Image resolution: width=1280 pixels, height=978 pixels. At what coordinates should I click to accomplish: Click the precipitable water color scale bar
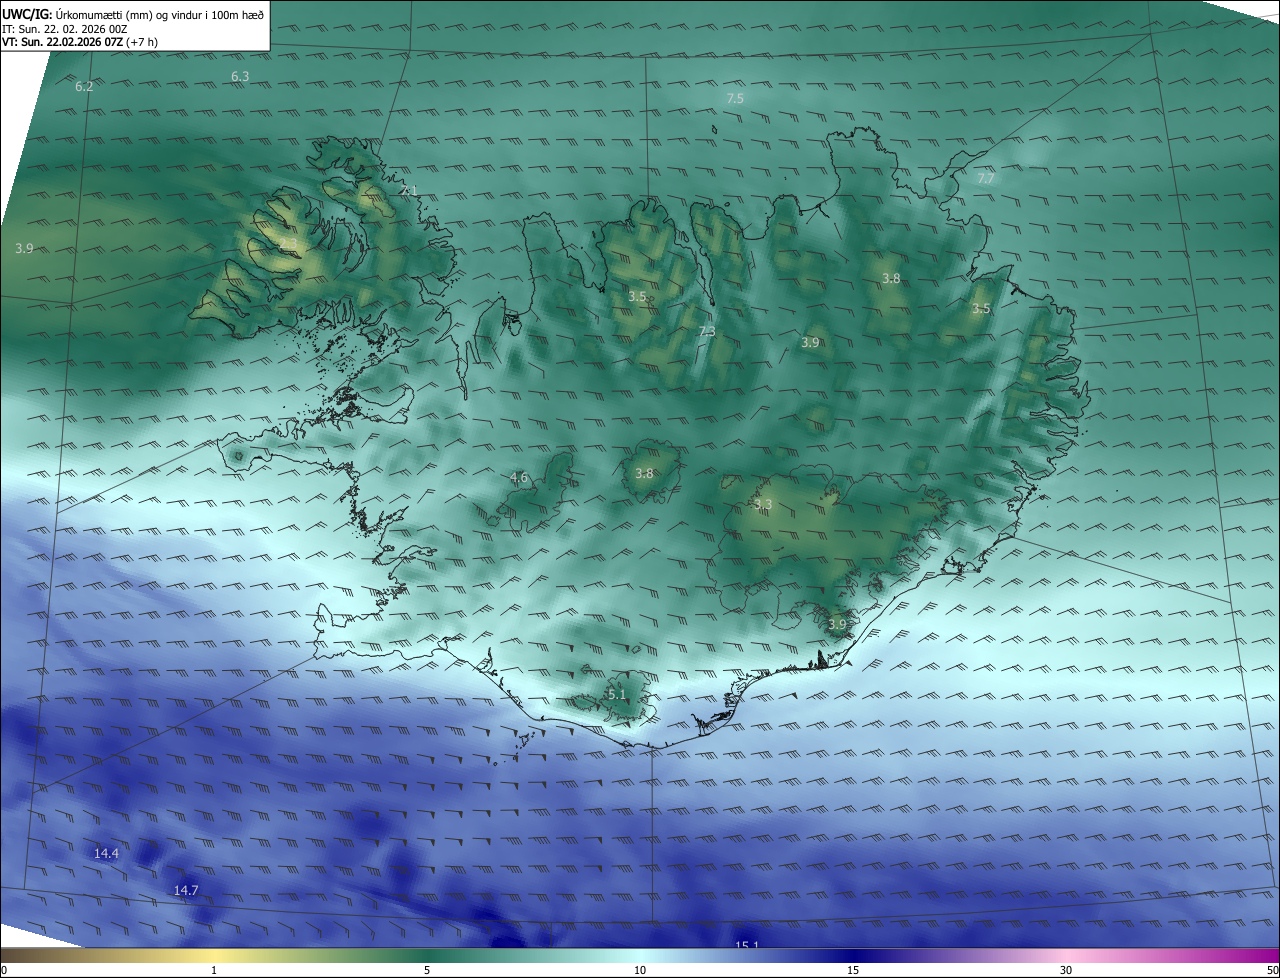coord(640,955)
